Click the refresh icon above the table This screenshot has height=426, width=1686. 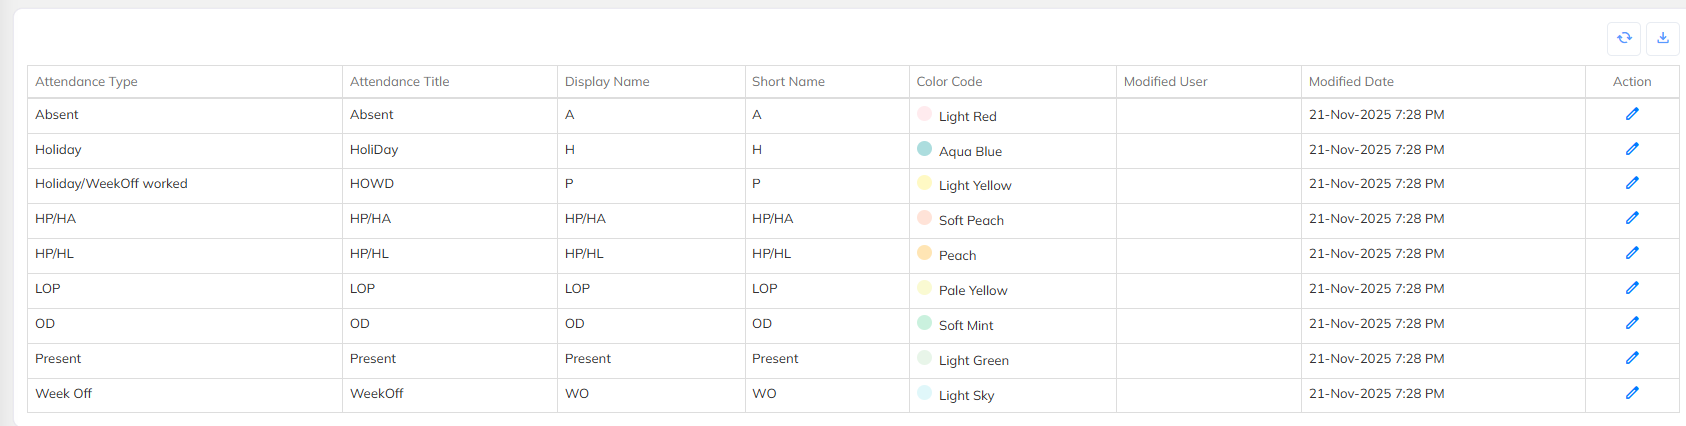(x=1624, y=38)
